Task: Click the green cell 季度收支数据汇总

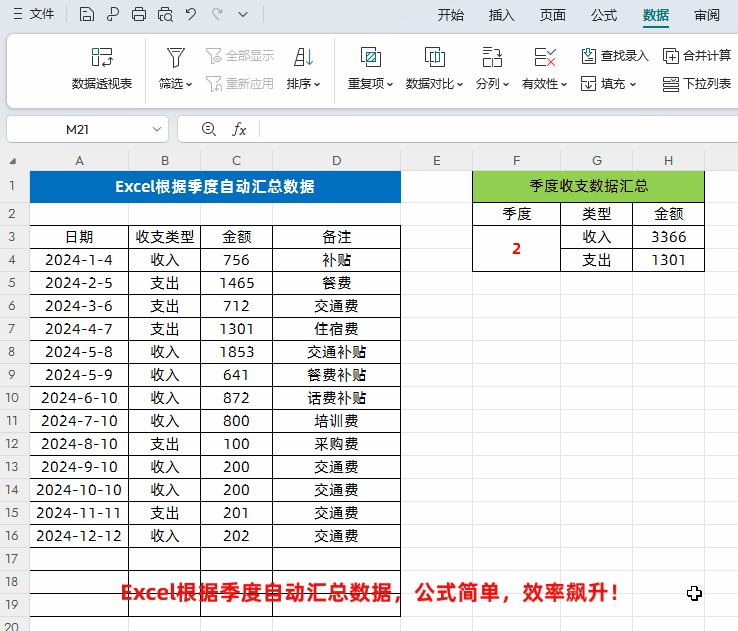Action: coord(588,186)
